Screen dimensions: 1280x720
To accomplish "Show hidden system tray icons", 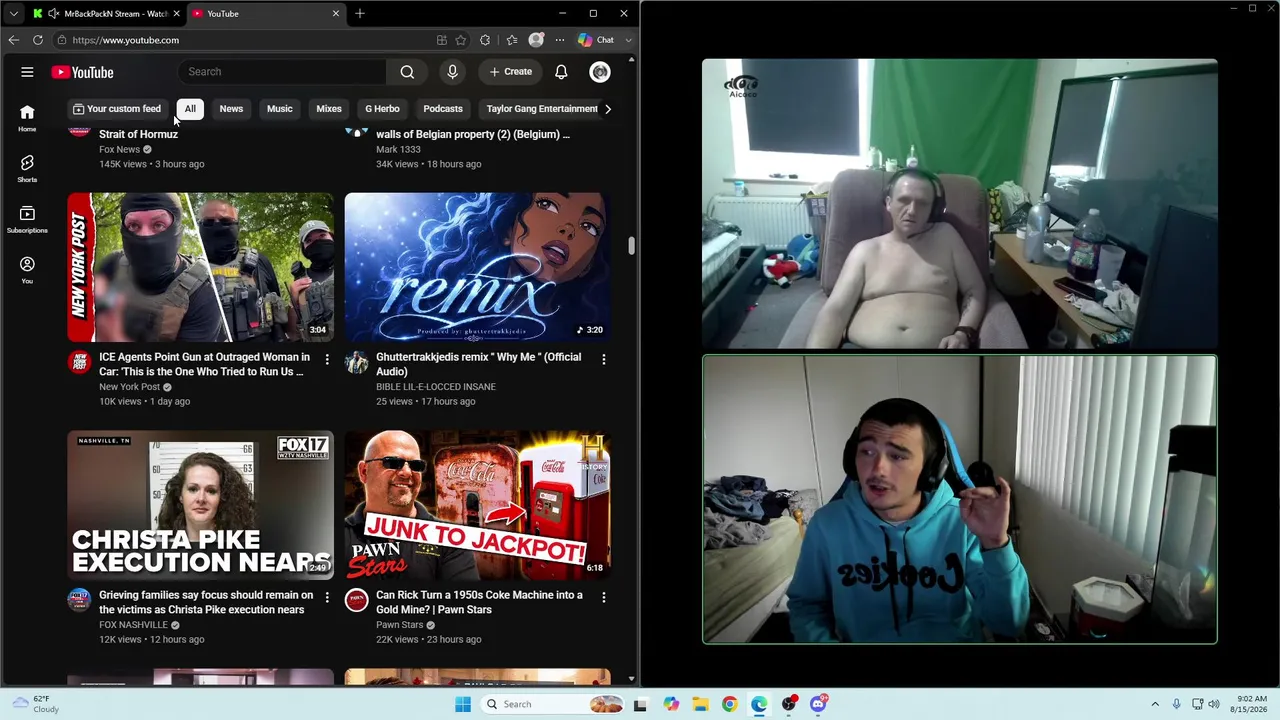I will pos(1155,704).
